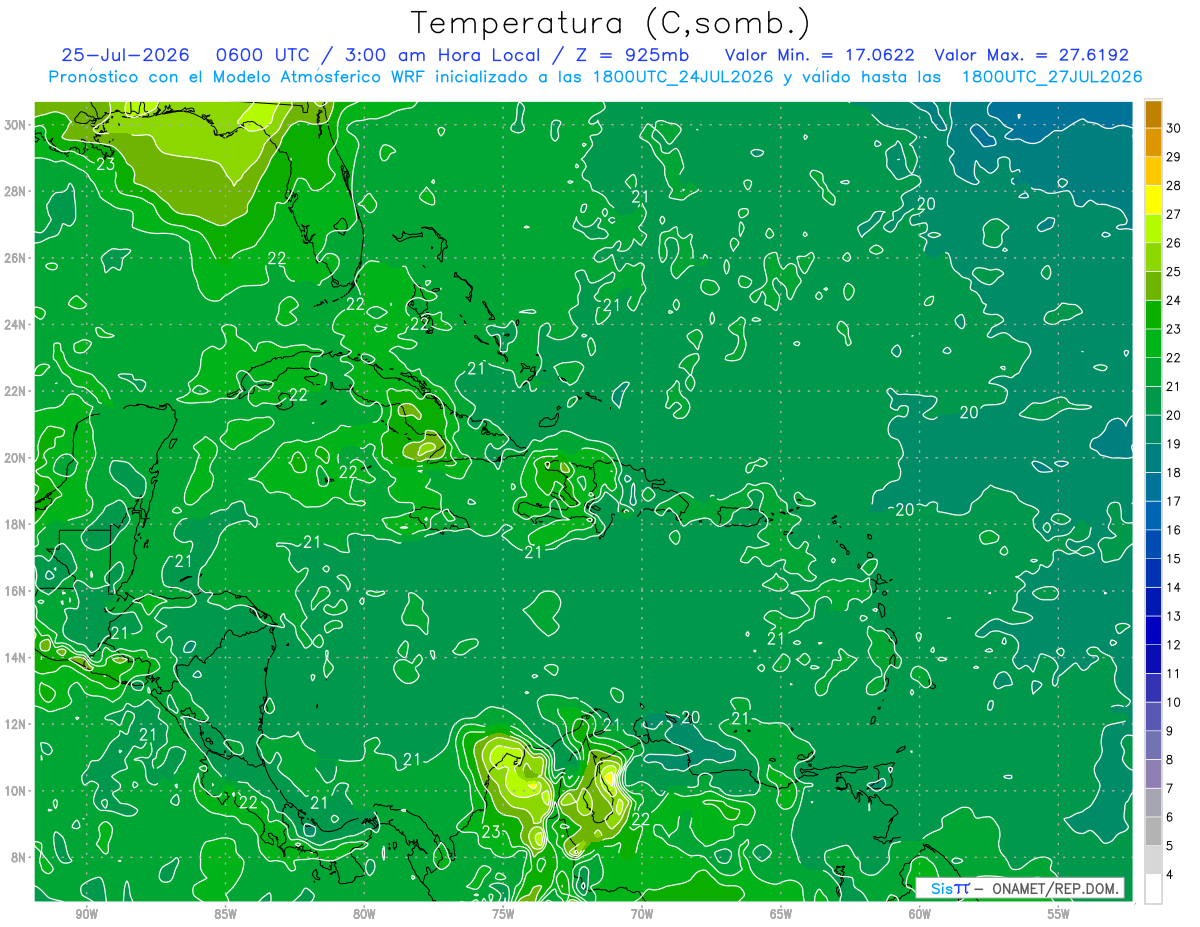Image resolution: width=1200 pixels, height=927 pixels.
Task: Click the 14N latitude label
Action: tap(15, 657)
